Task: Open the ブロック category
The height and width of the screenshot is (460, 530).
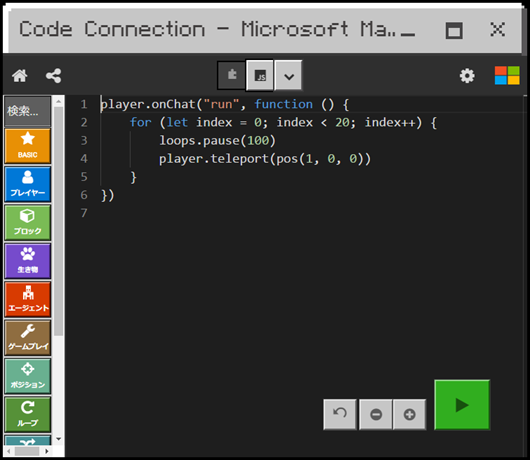Action: (28, 223)
